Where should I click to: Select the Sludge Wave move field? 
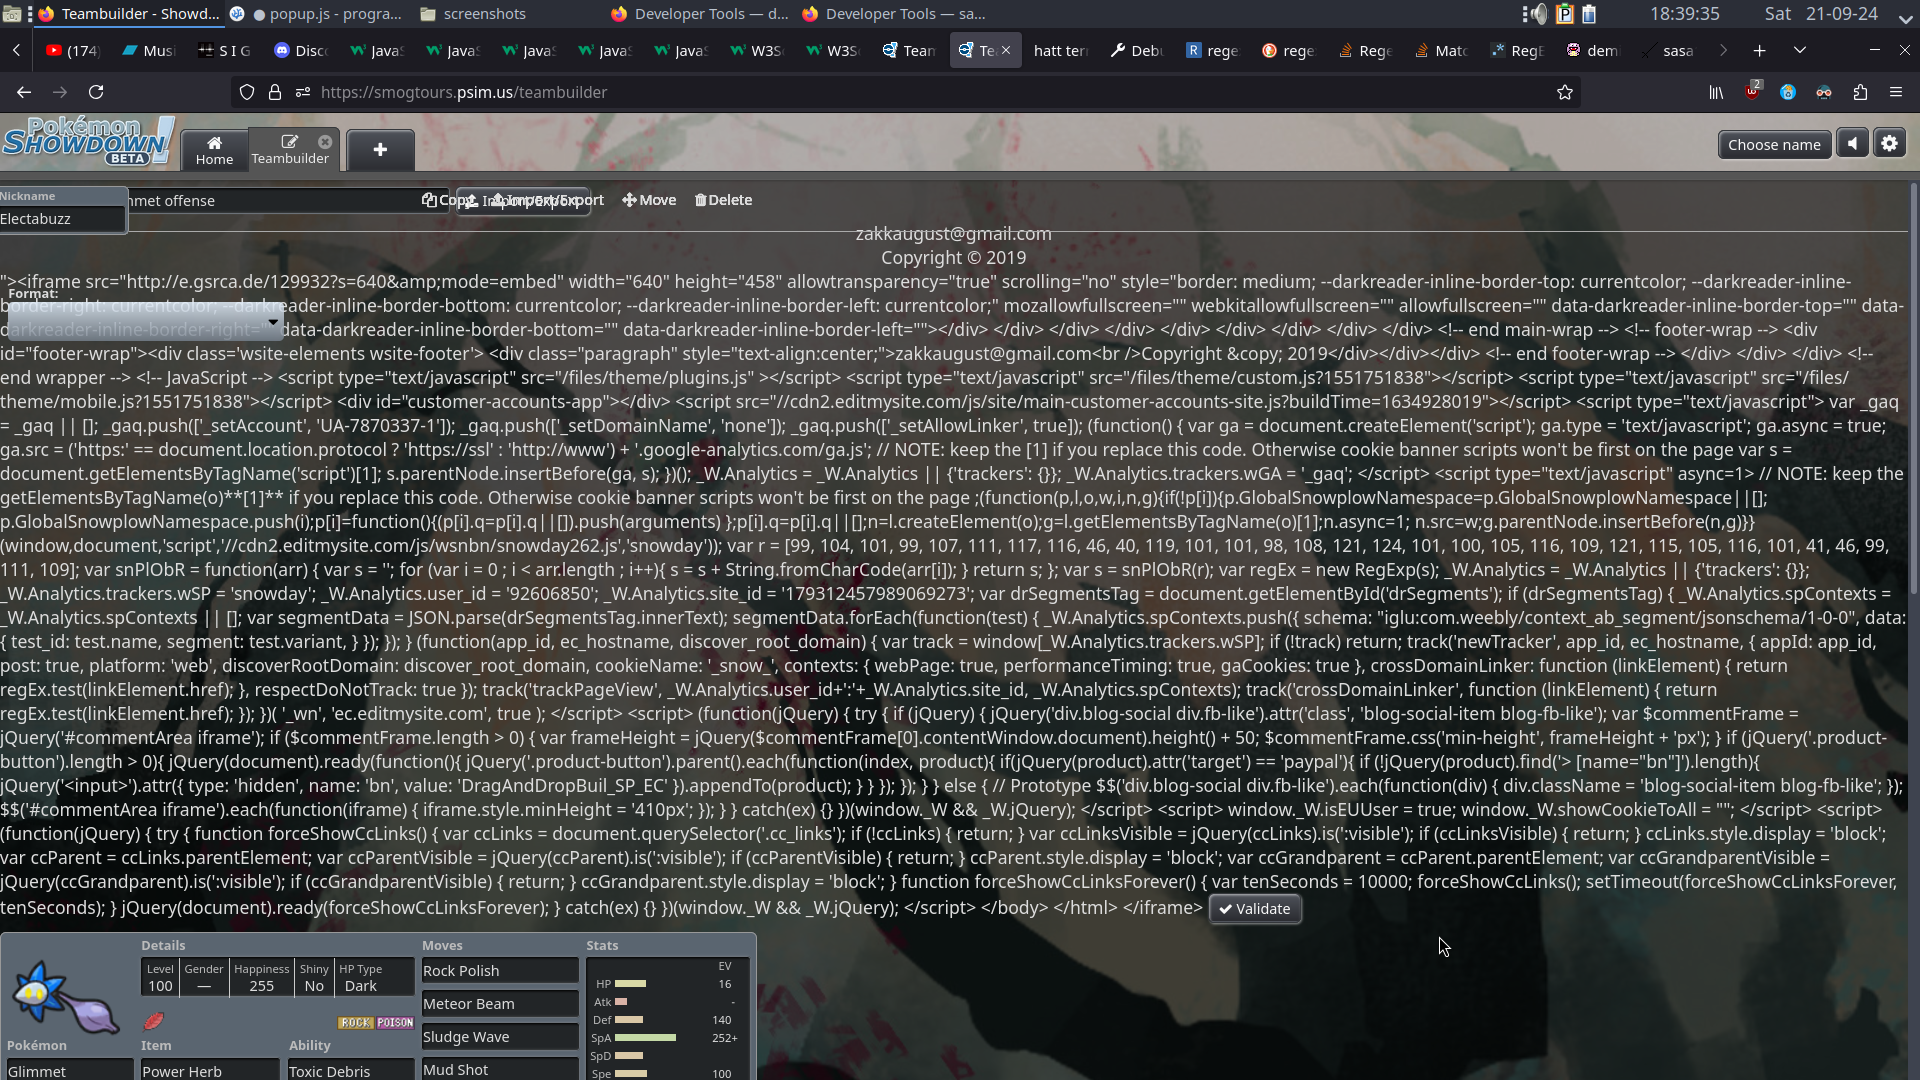499,1036
